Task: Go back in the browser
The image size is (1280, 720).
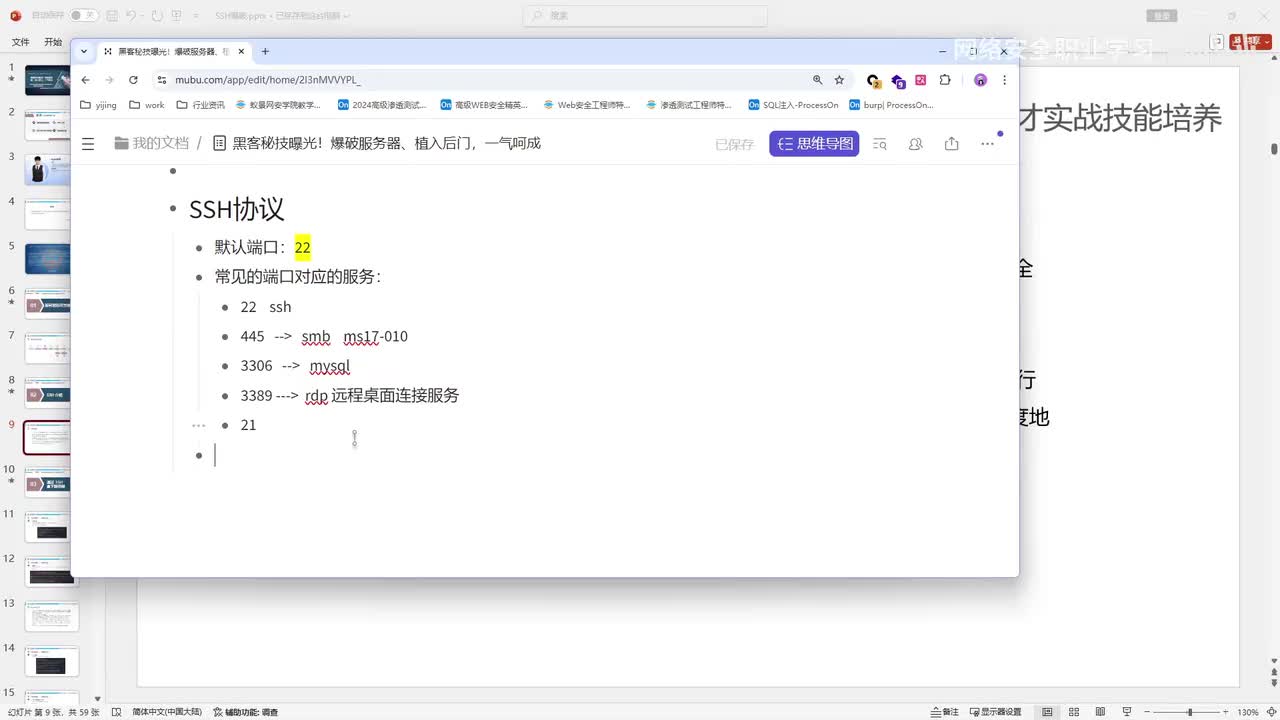Action: (85, 80)
